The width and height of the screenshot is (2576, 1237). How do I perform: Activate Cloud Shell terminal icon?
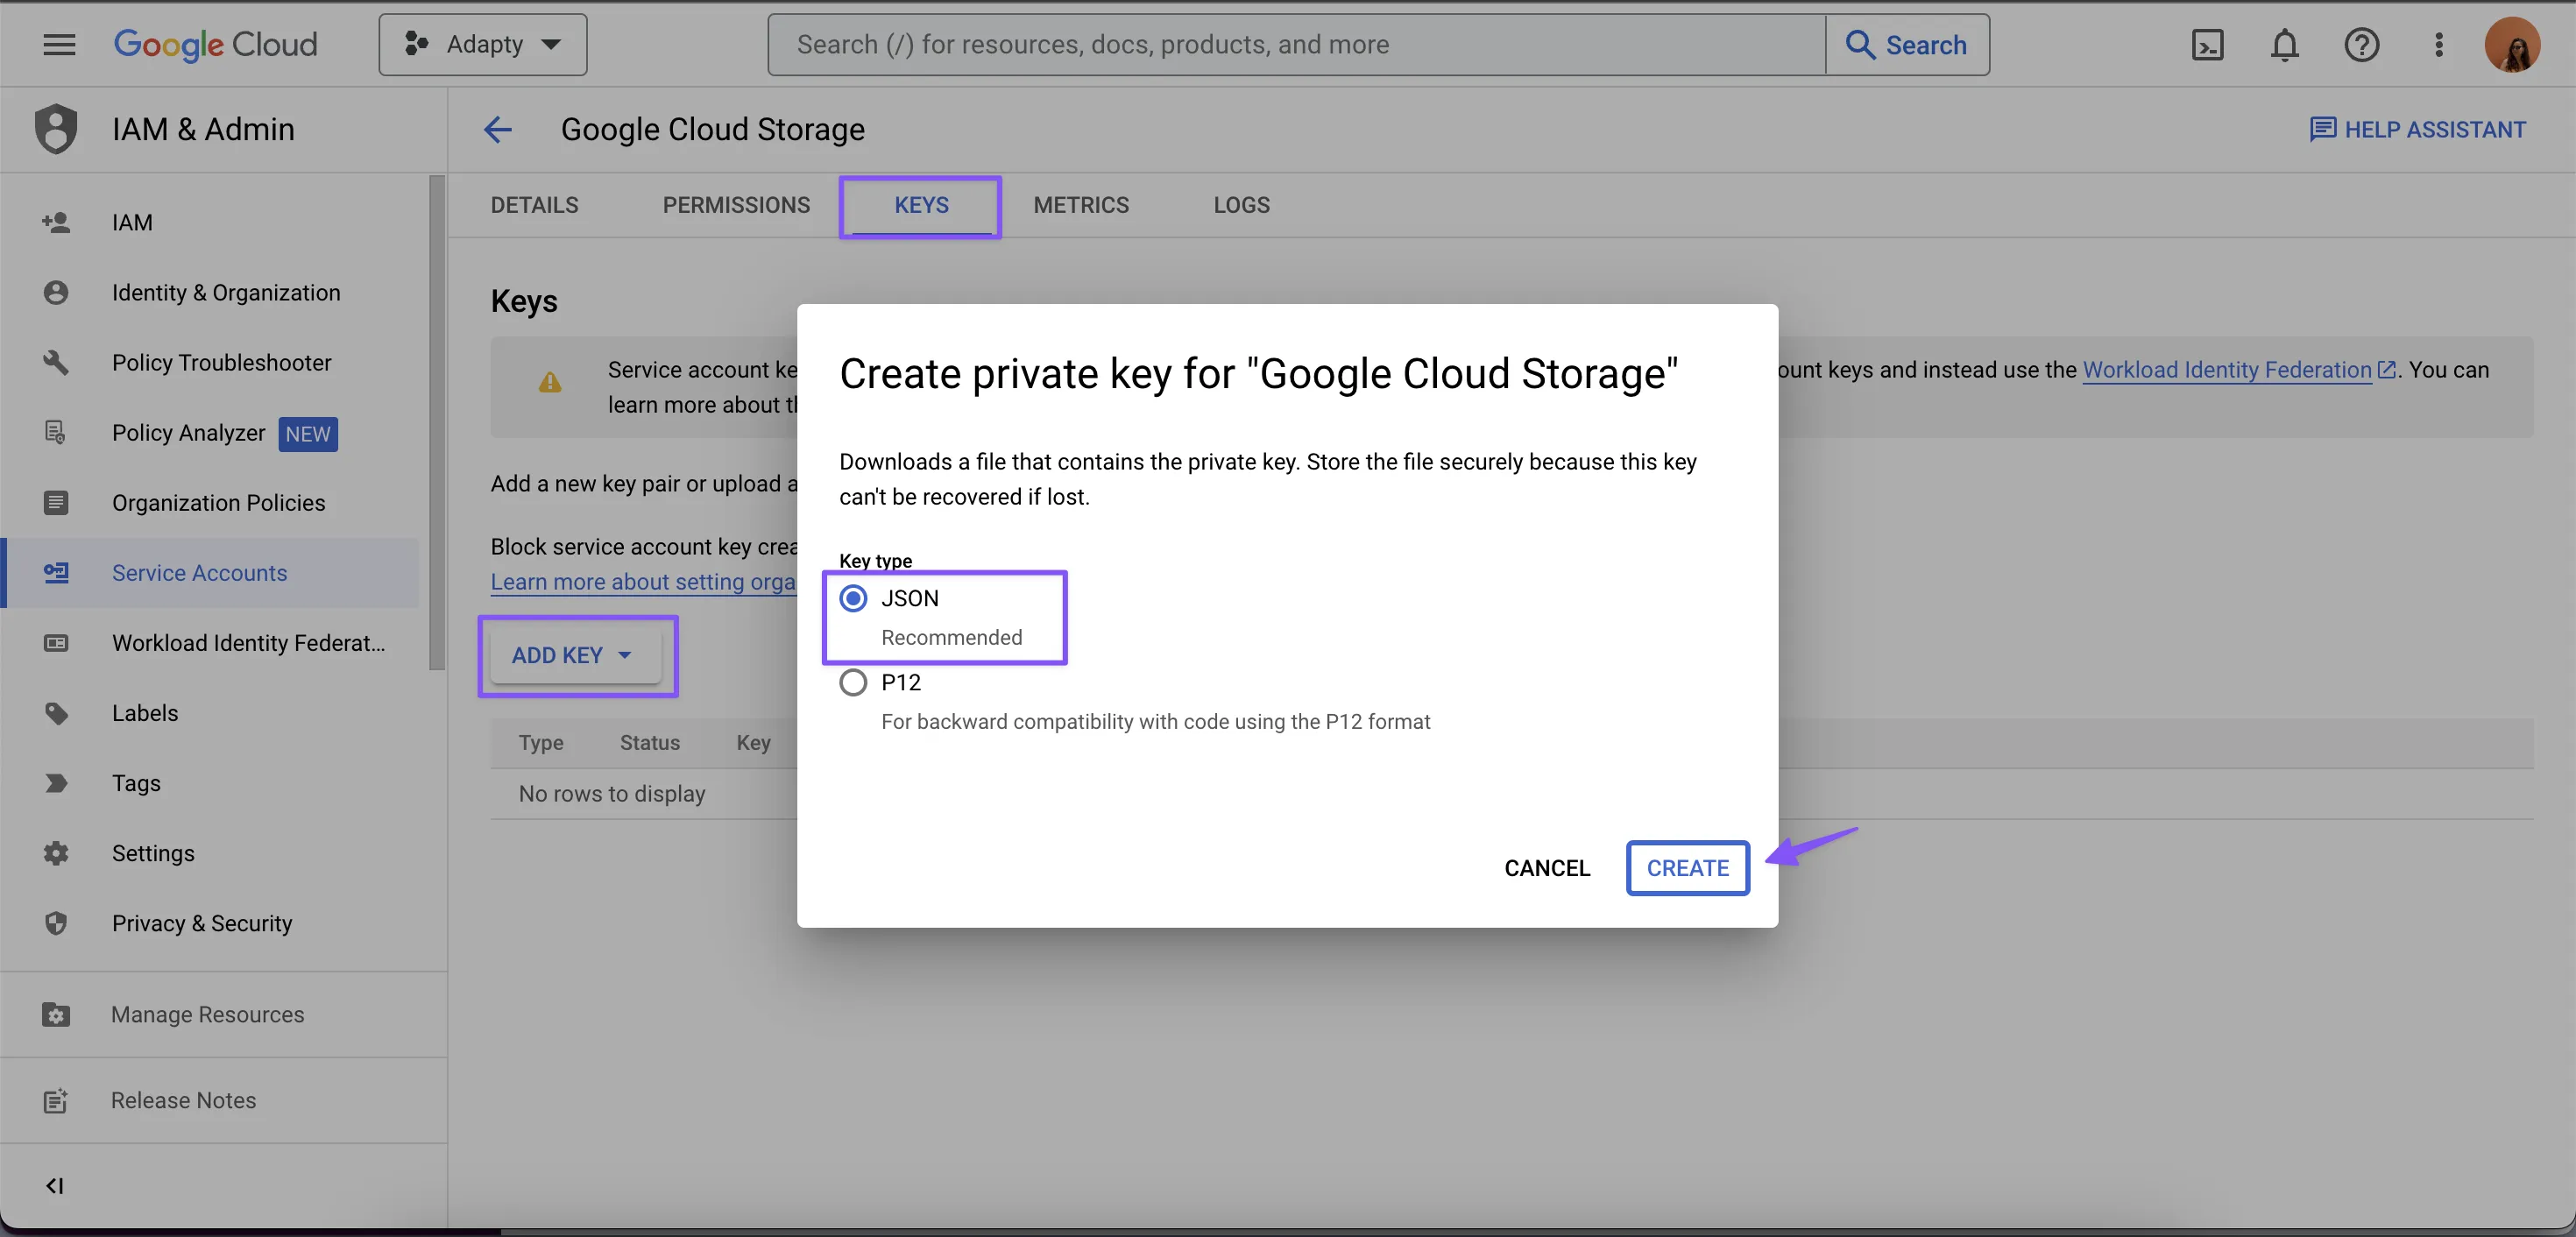(x=2207, y=45)
